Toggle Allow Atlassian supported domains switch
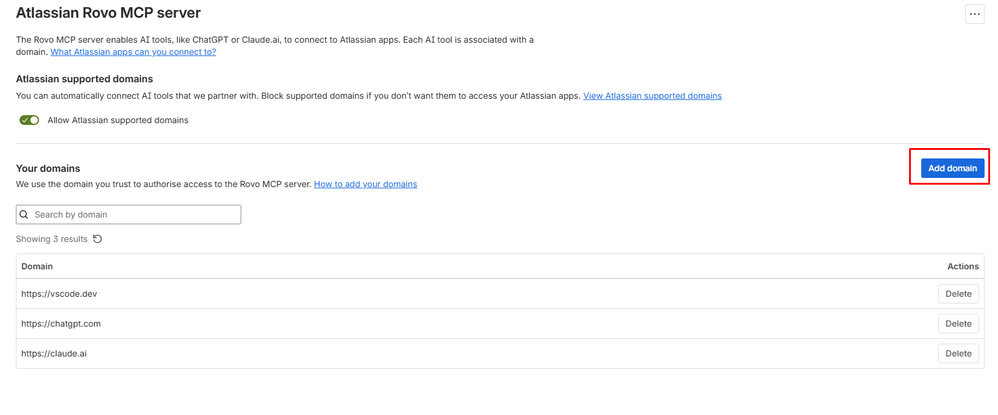Viewport: 998px width, 415px height. (x=29, y=120)
